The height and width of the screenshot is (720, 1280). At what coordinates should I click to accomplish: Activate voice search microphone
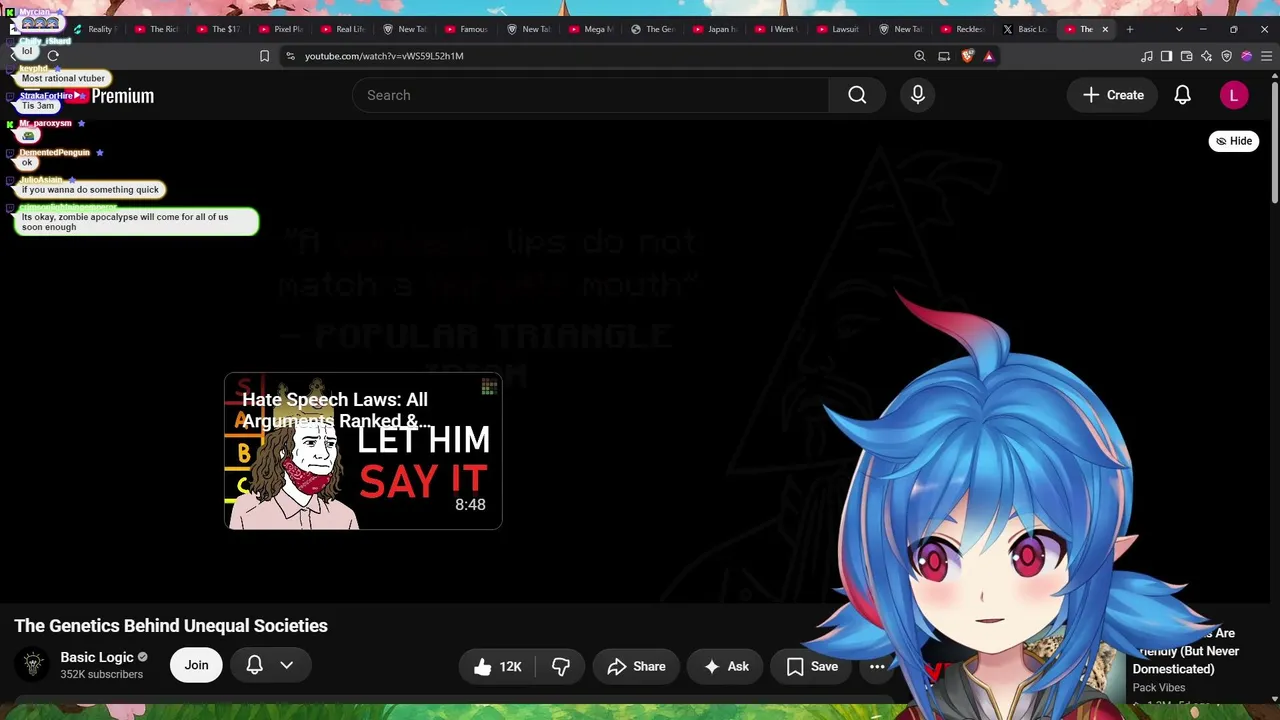pyautogui.click(x=918, y=95)
